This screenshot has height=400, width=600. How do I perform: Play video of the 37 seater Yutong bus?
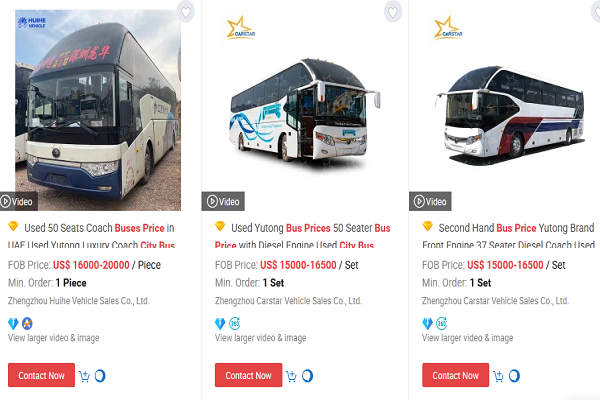(x=430, y=201)
